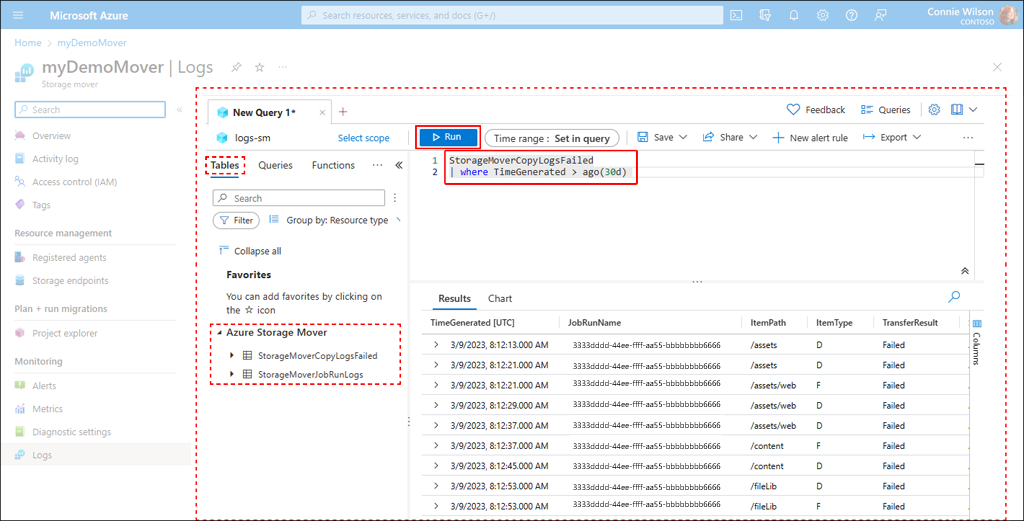This screenshot has height=521, width=1024.
Task: Expand the StorageMoverCopyLogsFailed table
Action: pos(232,355)
